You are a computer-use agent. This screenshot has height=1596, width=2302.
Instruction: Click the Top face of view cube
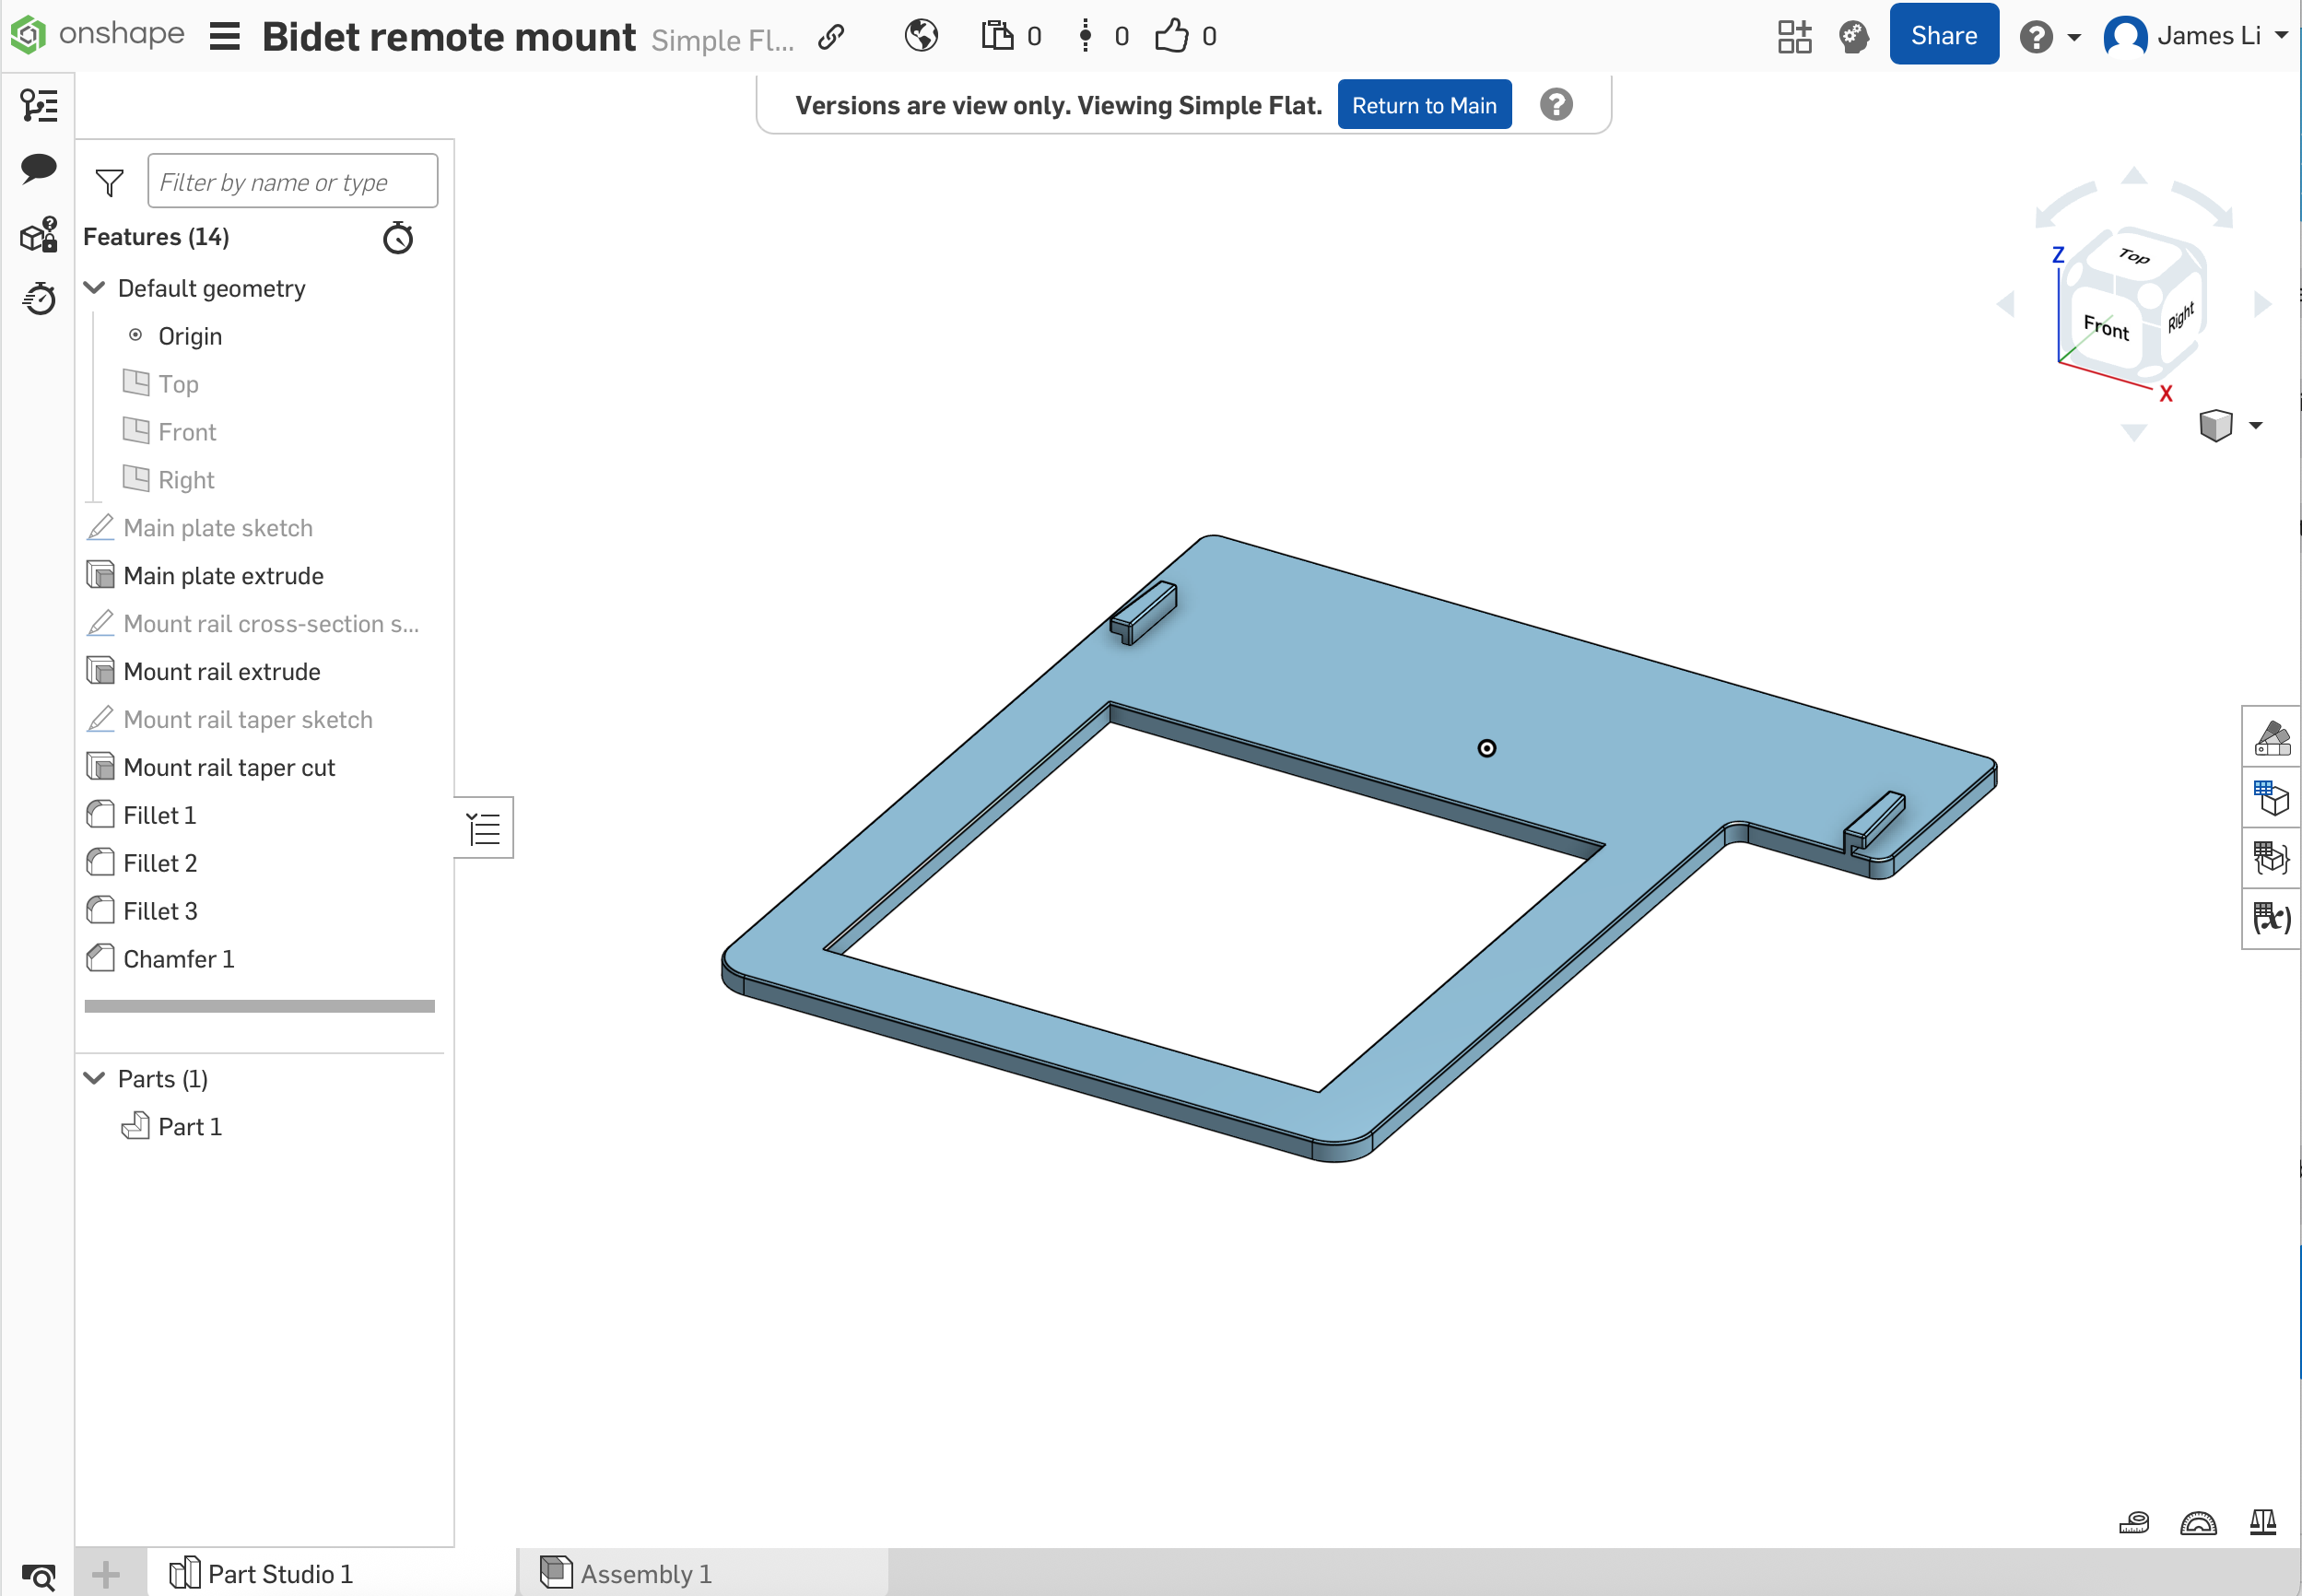[2135, 256]
